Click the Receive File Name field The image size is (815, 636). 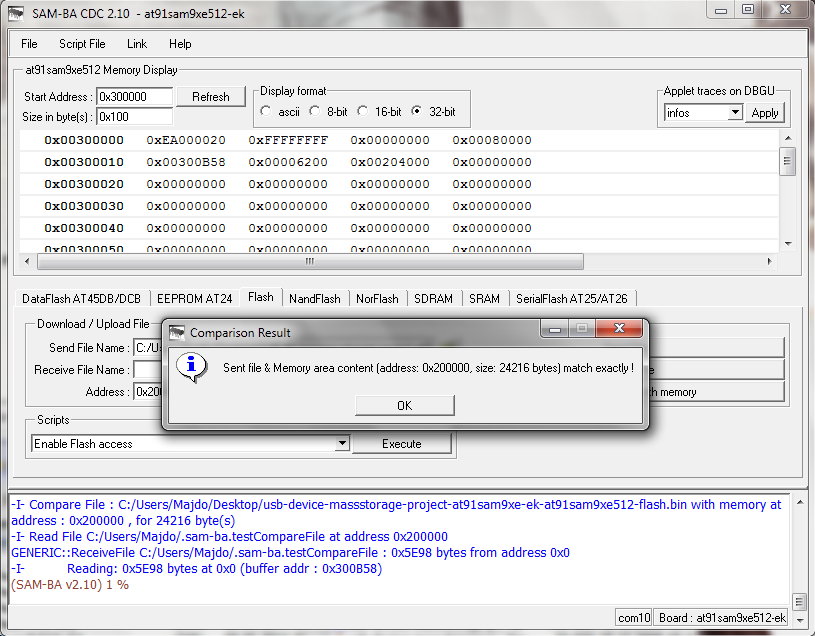coord(148,369)
